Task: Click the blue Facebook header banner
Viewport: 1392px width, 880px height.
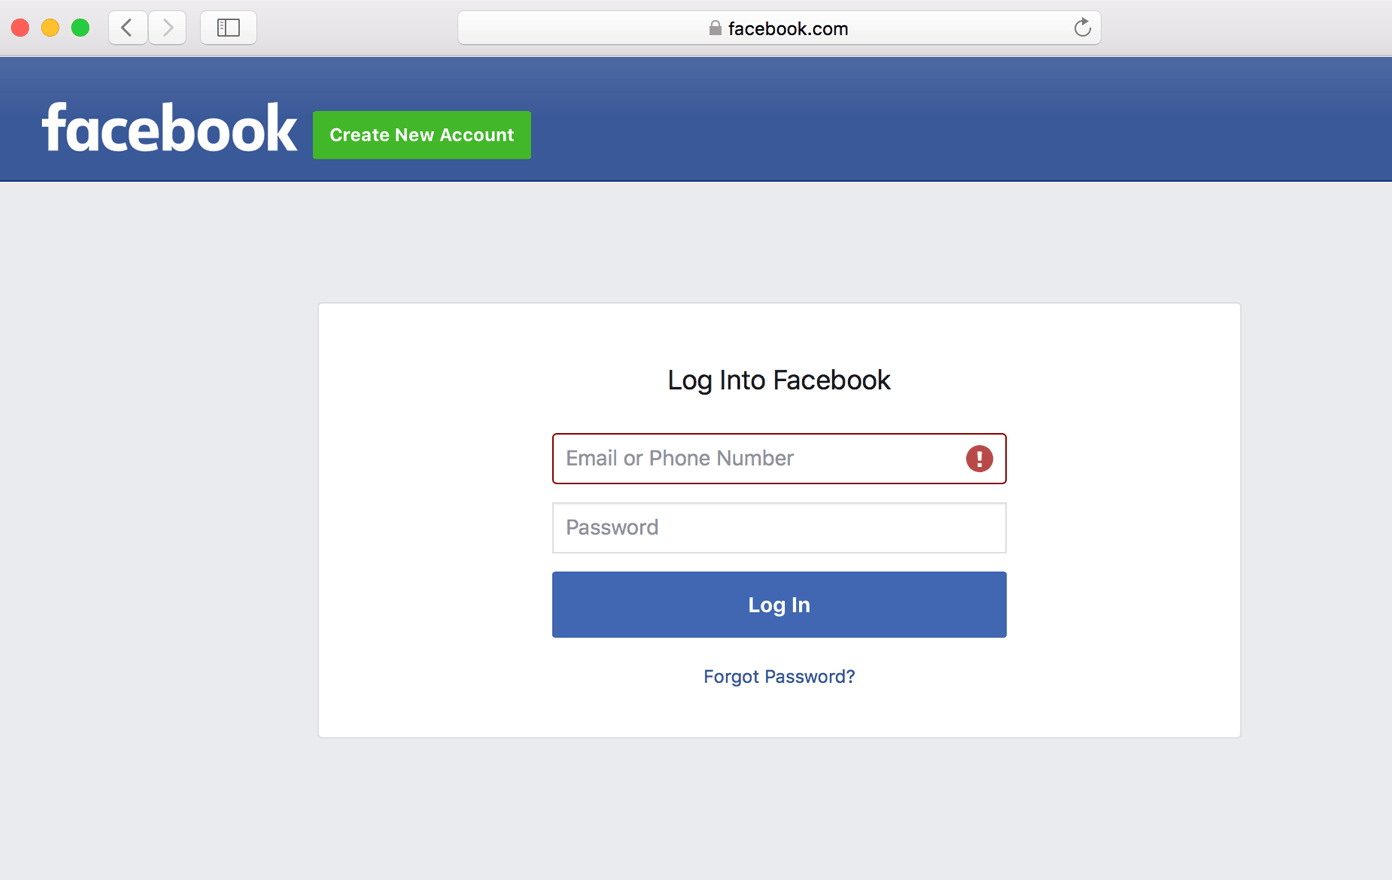Action: coord(900,118)
